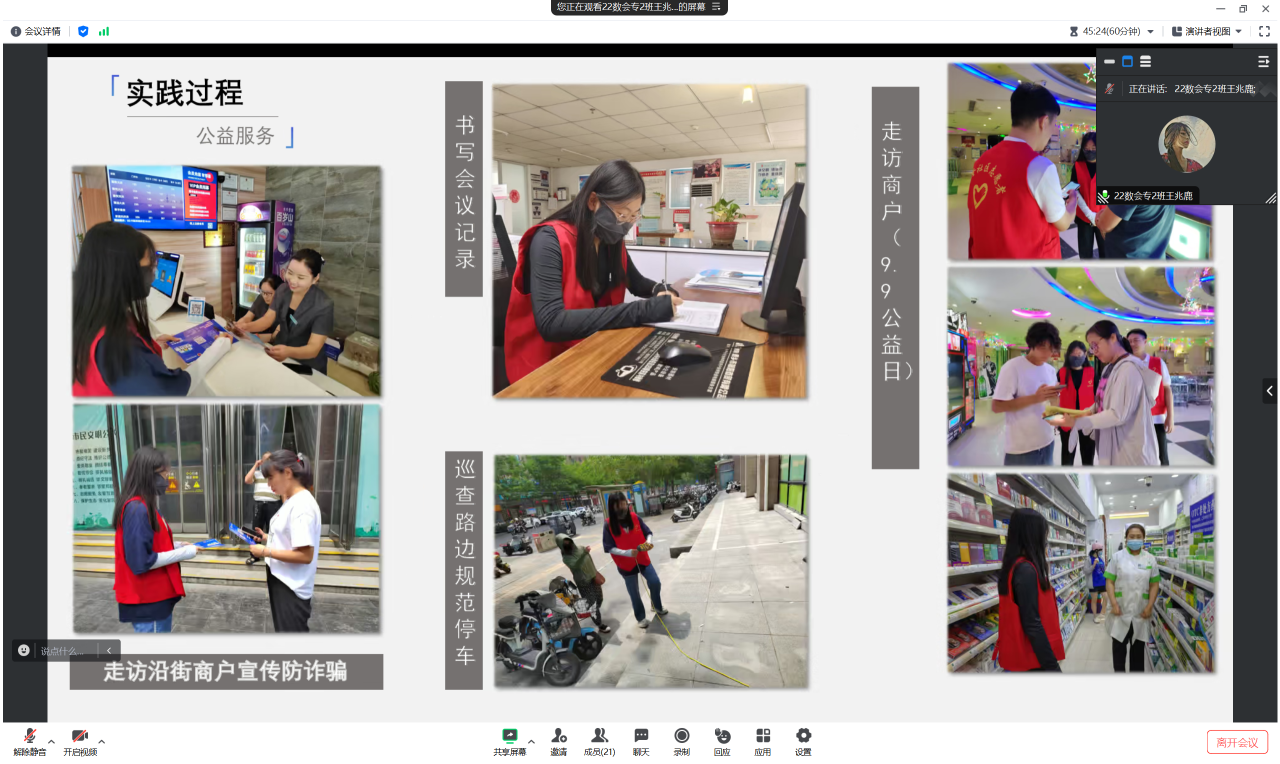This screenshot has height=764, width=1280.
Task: Click 共享屏幕 share screen
Action: [x=509, y=741]
